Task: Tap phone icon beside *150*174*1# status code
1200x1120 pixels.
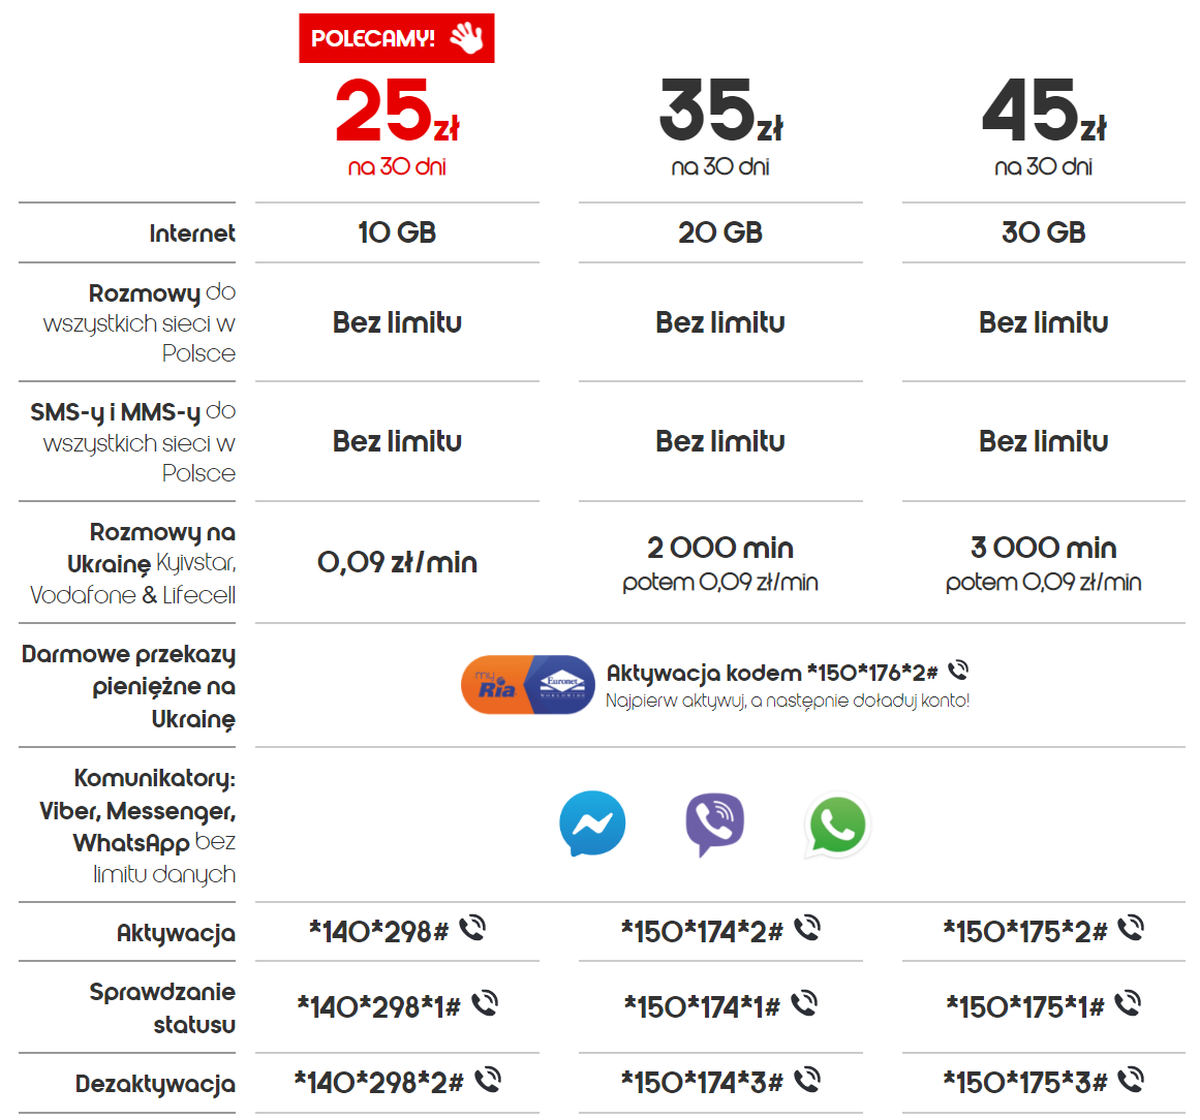Action: tap(804, 1003)
